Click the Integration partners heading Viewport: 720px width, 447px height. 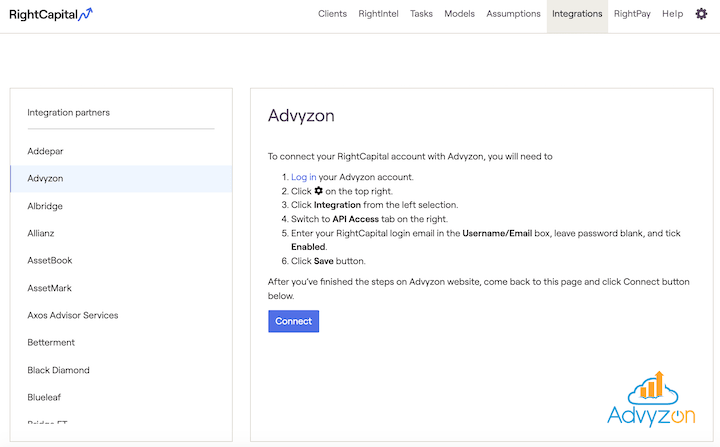[68, 113]
